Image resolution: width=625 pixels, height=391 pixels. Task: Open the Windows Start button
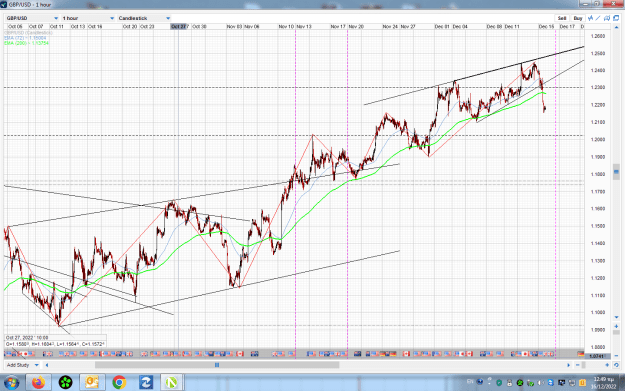coord(11,383)
